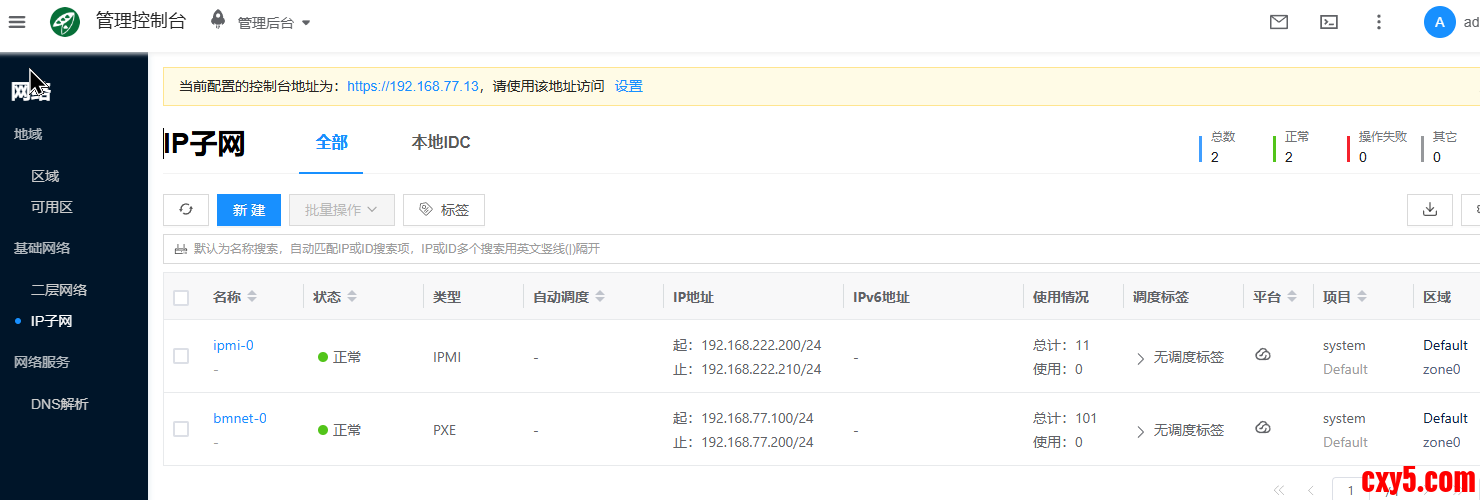The image size is (1480, 500).
Task: Sort by 自动调度 column sort arrows
Action: [x=600, y=297]
